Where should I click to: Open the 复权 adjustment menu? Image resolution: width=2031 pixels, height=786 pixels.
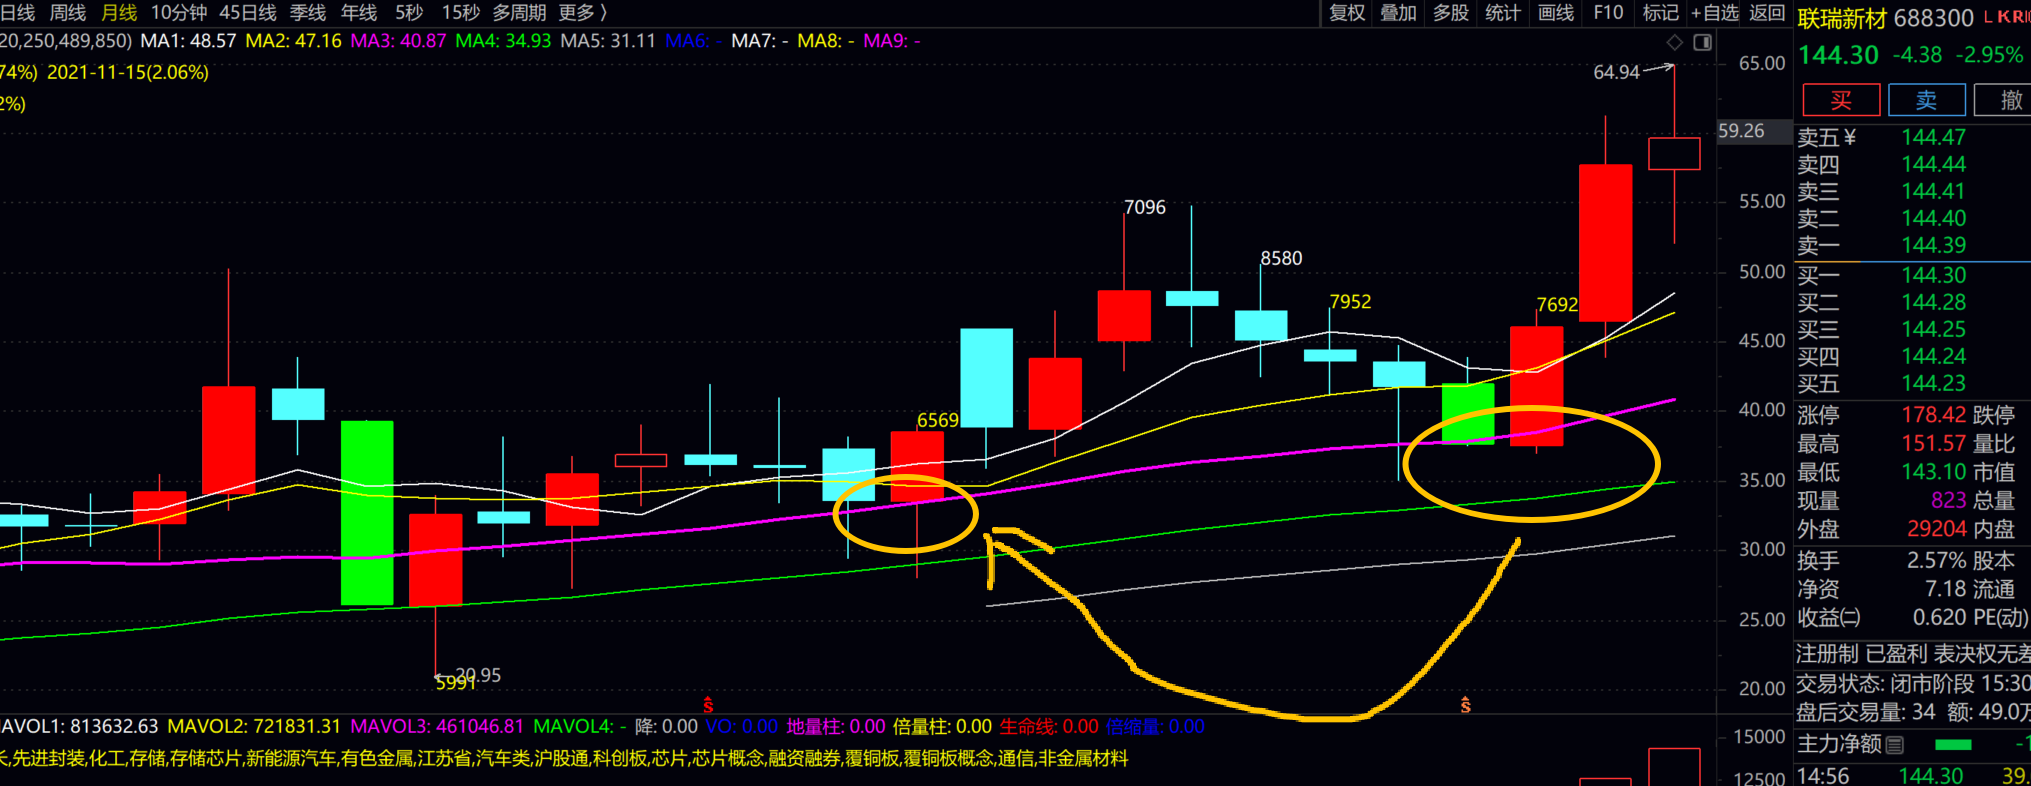point(1347,13)
